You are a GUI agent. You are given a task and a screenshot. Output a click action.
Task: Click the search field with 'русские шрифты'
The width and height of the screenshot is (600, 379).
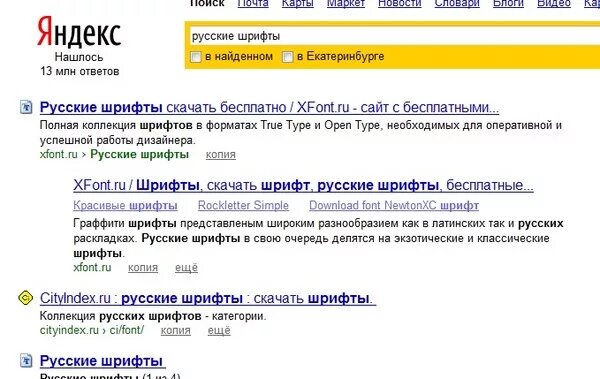tap(394, 36)
